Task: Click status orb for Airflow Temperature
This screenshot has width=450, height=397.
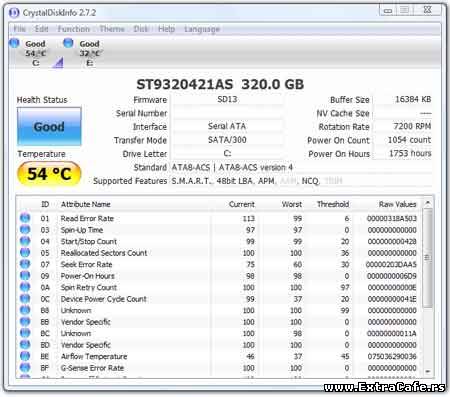Action: click(25, 356)
